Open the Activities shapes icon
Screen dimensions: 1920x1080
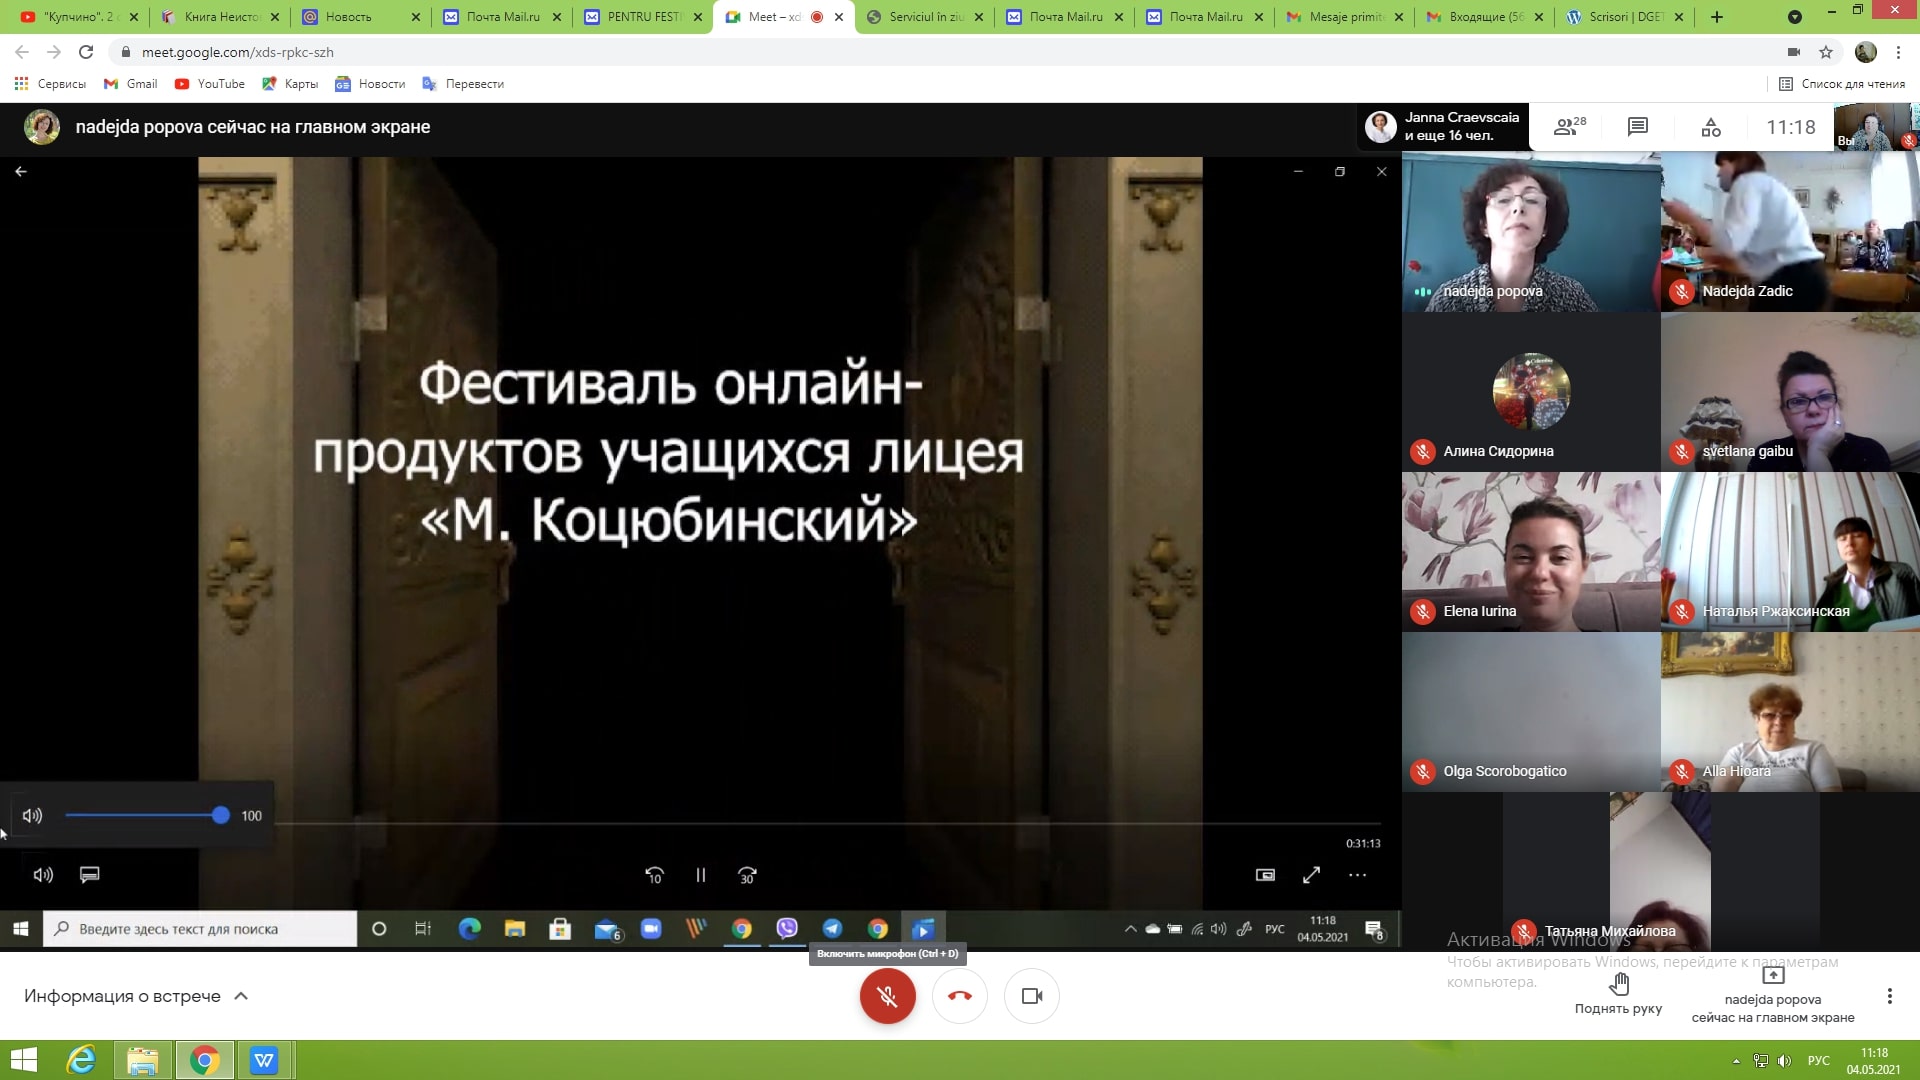tap(1711, 127)
